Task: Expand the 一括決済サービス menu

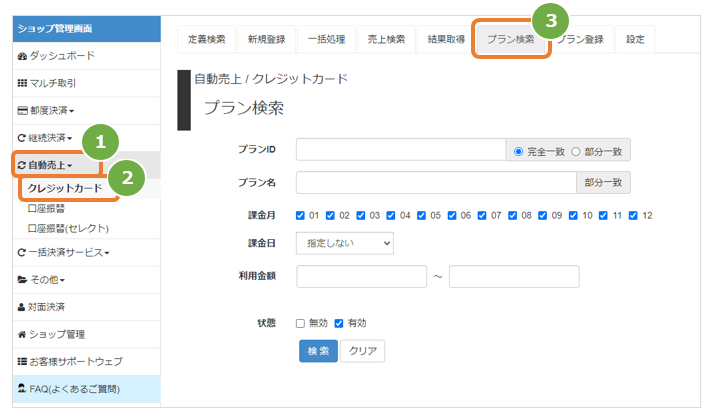Action: [x=63, y=253]
